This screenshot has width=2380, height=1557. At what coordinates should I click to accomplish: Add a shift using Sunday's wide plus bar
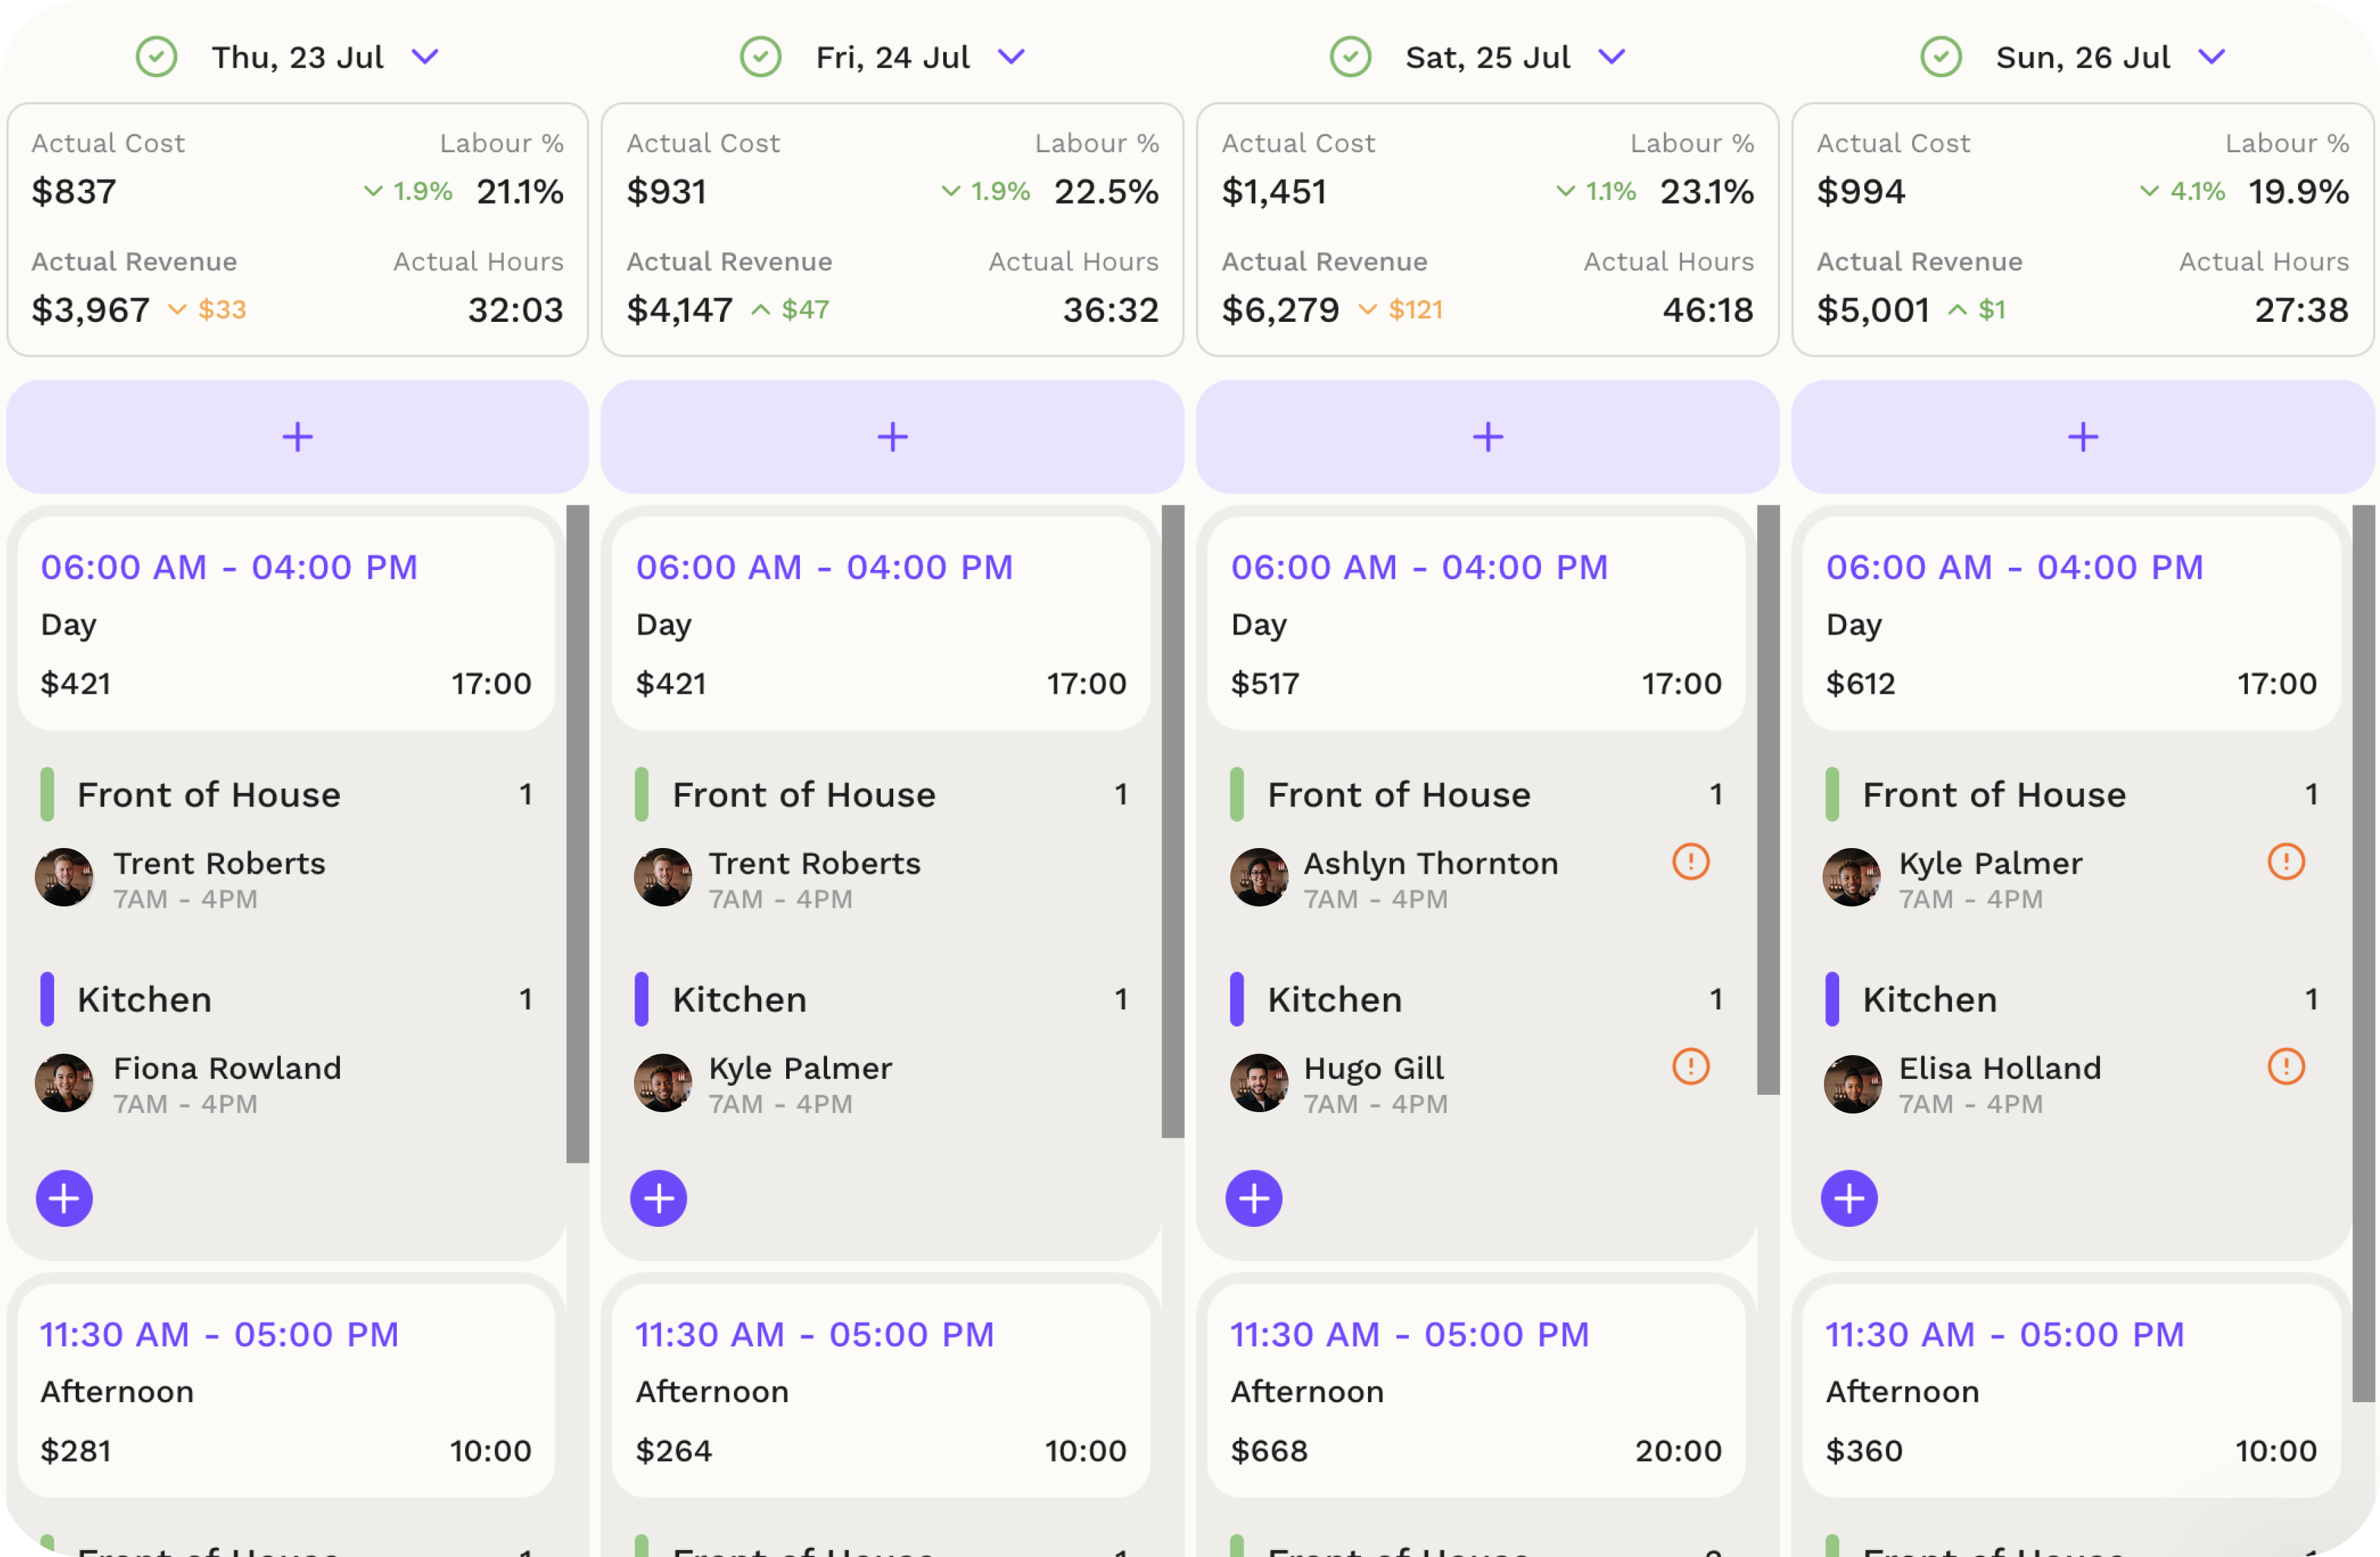(2083, 436)
